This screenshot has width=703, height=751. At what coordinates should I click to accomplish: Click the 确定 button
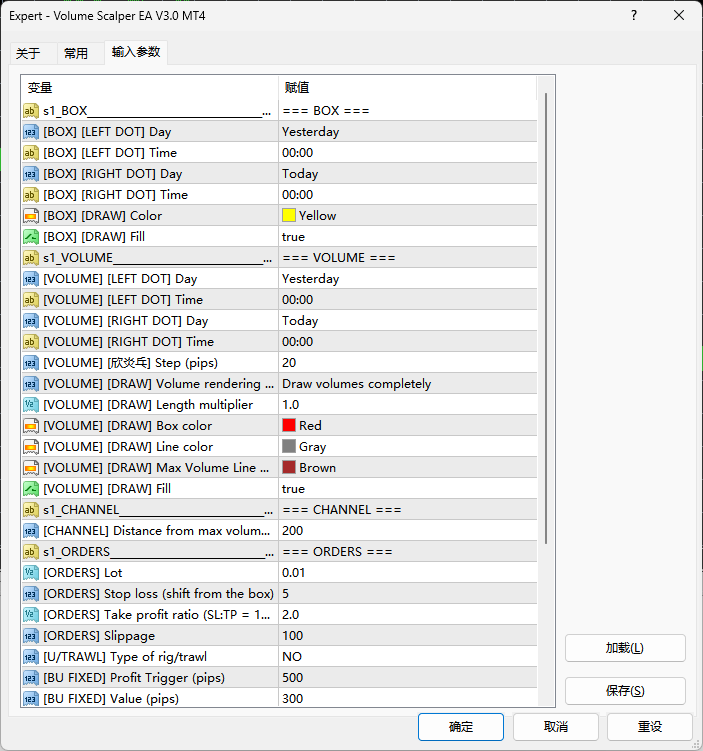click(x=461, y=727)
